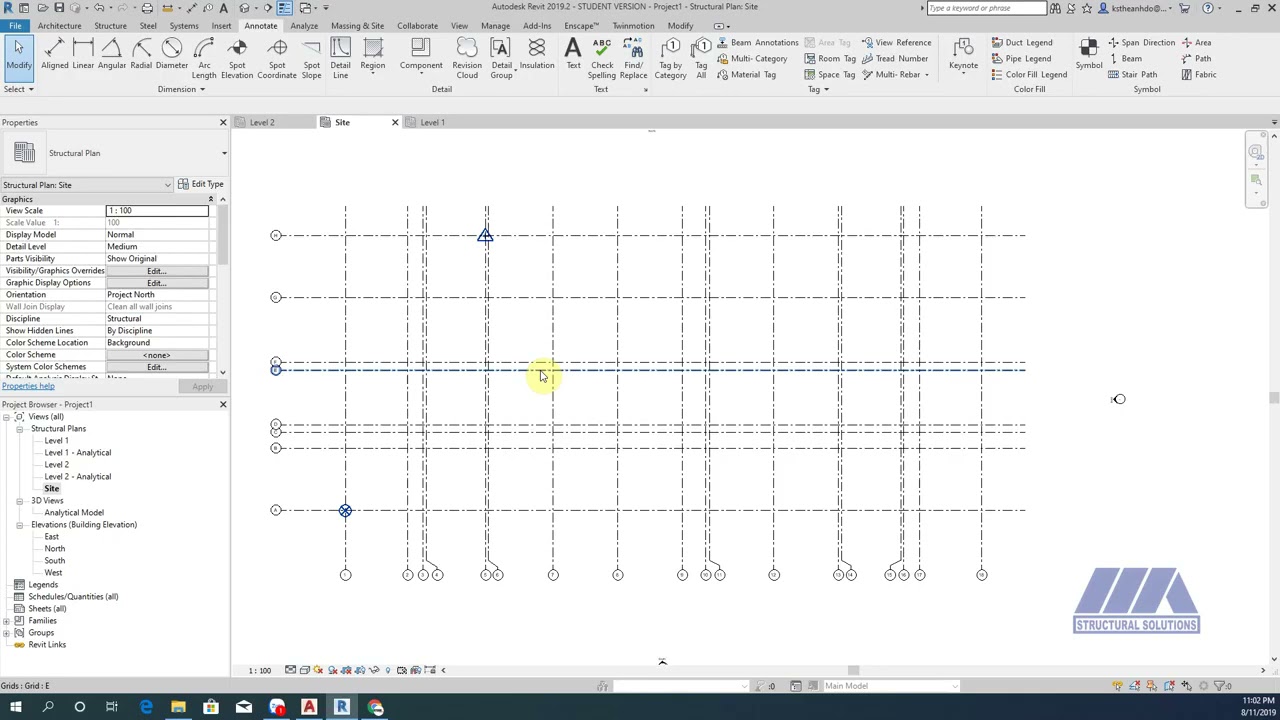Open the Structural Plan type selector dropdown

(224, 154)
